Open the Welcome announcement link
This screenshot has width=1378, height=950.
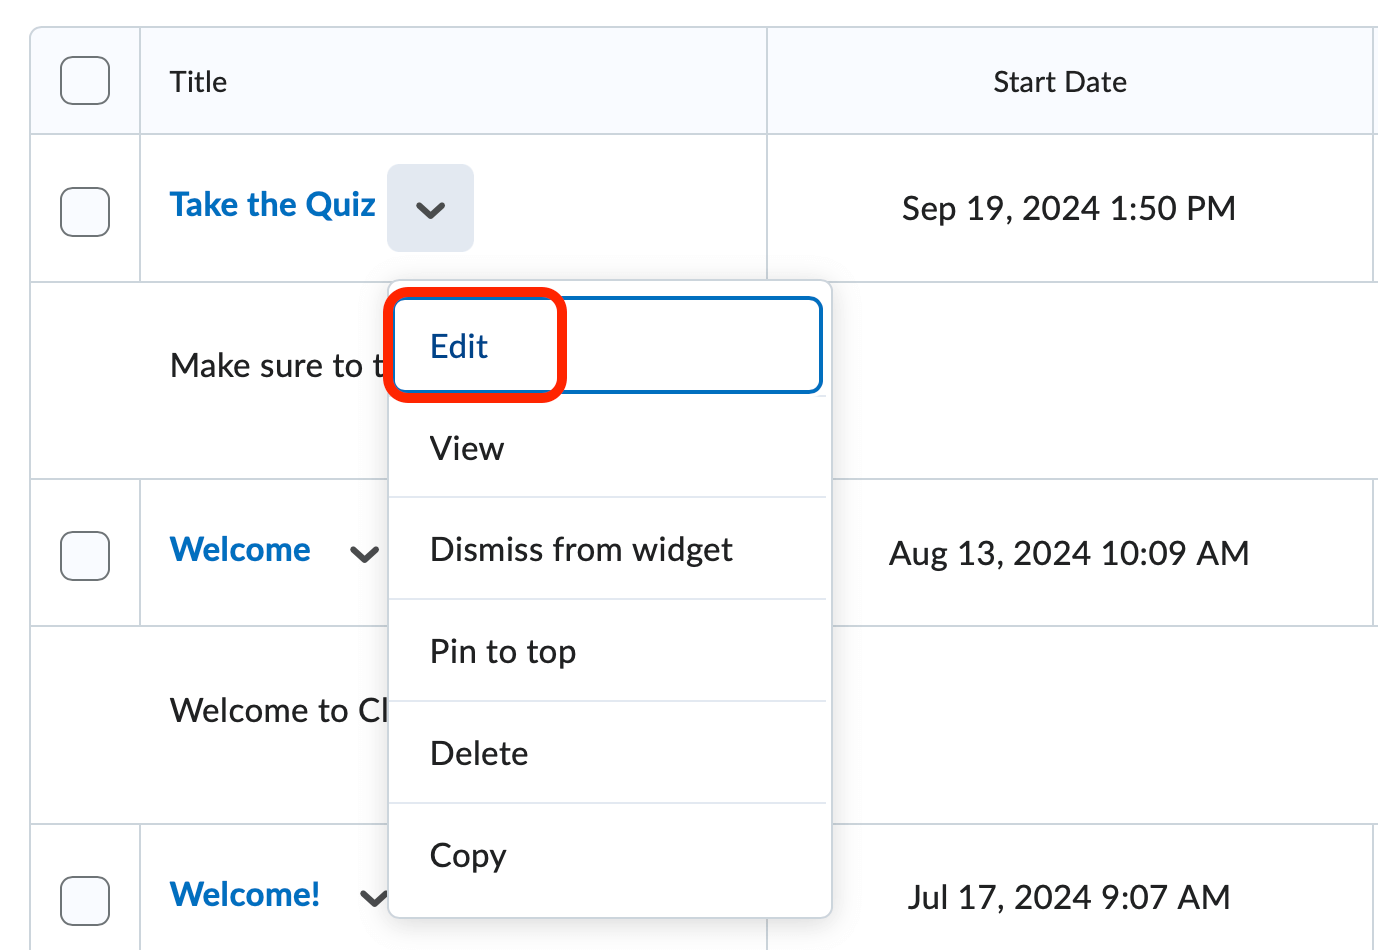click(240, 549)
